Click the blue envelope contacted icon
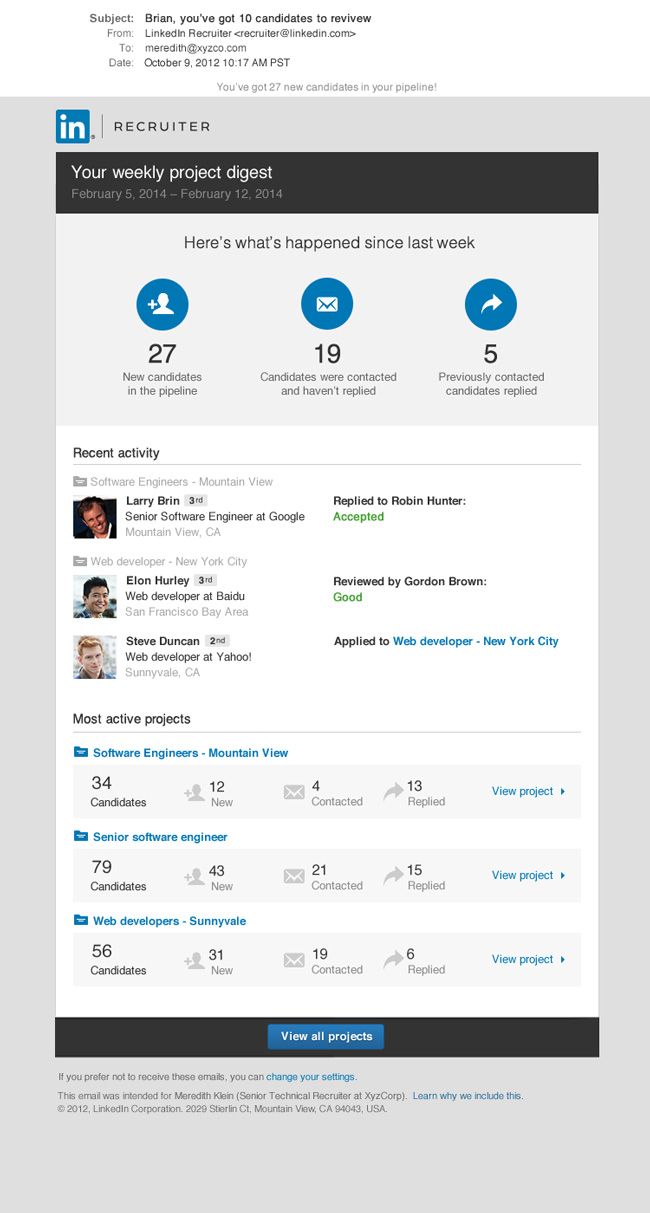The height and width of the screenshot is (1213, 650). click(327, 305)
